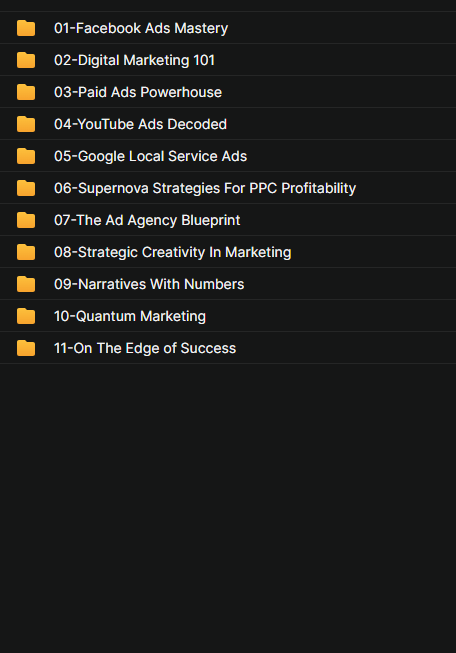Open the 09-Narratives With Numbers title text
This screenshot has width=456, height=653.
click(x=149, y=284)
